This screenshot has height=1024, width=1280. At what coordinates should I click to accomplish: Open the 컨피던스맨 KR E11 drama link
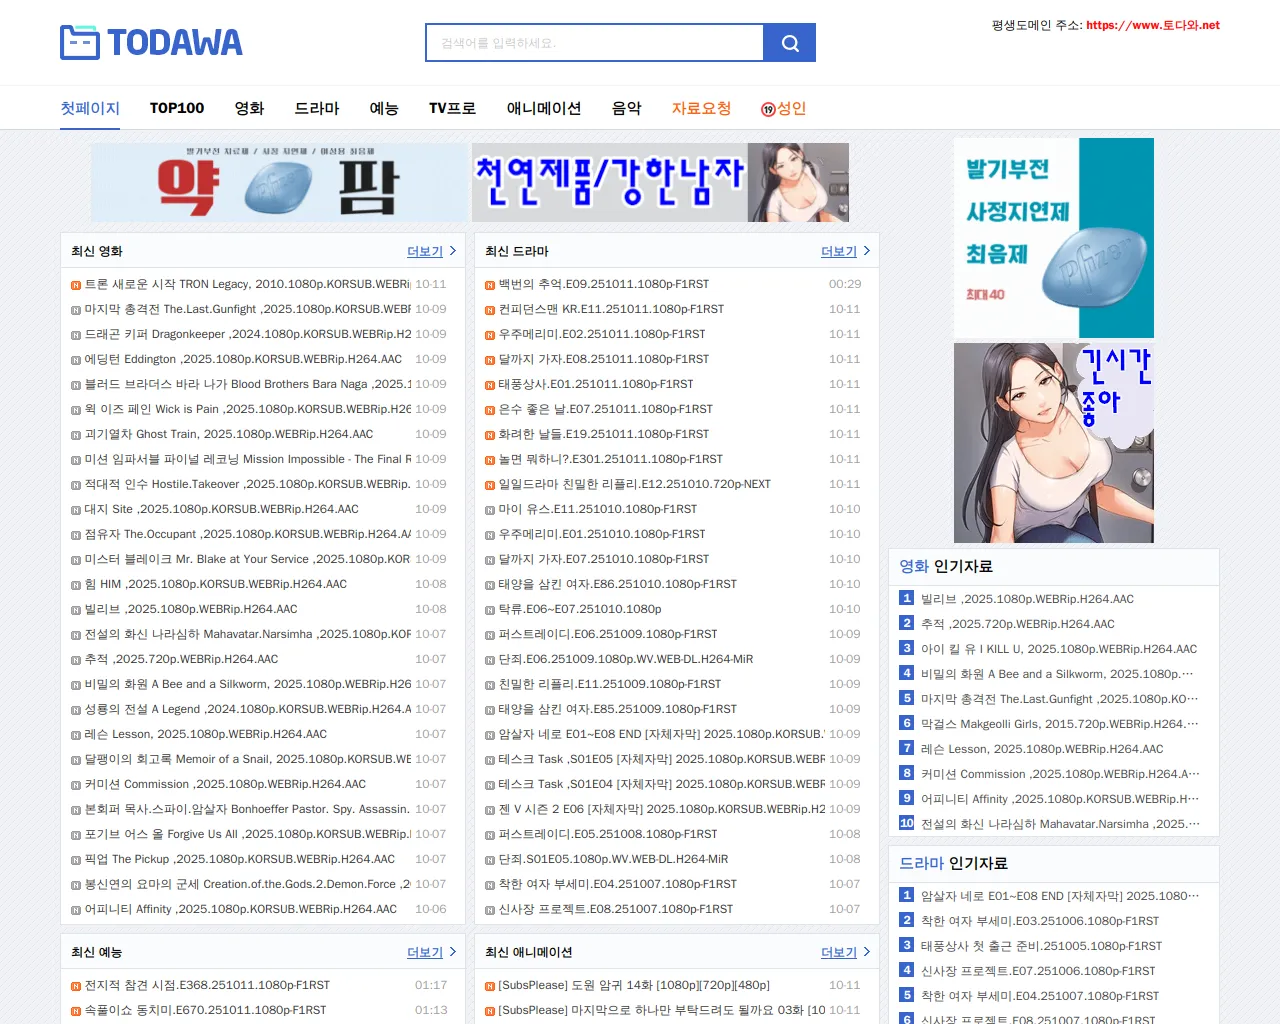click(x=611, y=309)
